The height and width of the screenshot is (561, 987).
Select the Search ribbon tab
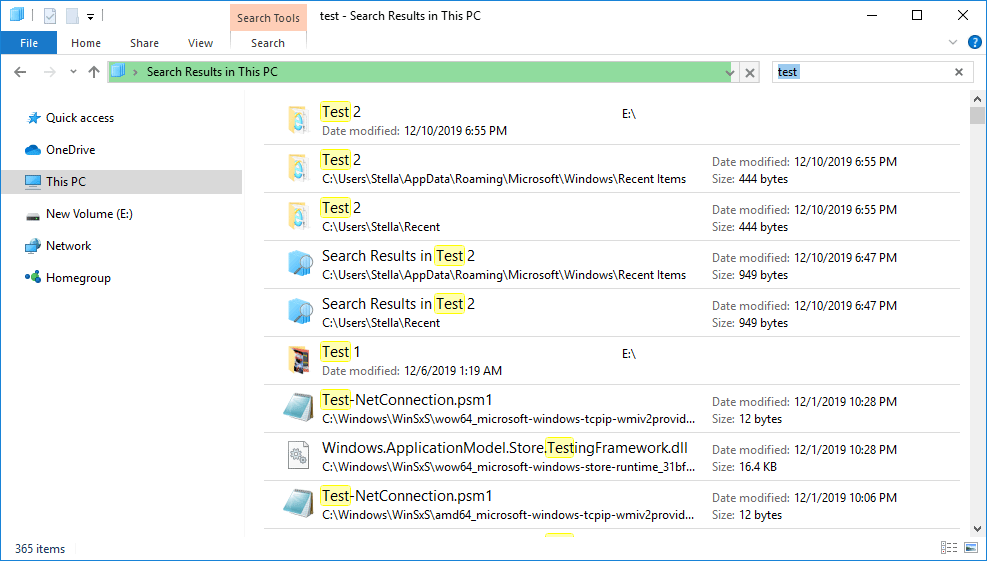pos(268,43)
